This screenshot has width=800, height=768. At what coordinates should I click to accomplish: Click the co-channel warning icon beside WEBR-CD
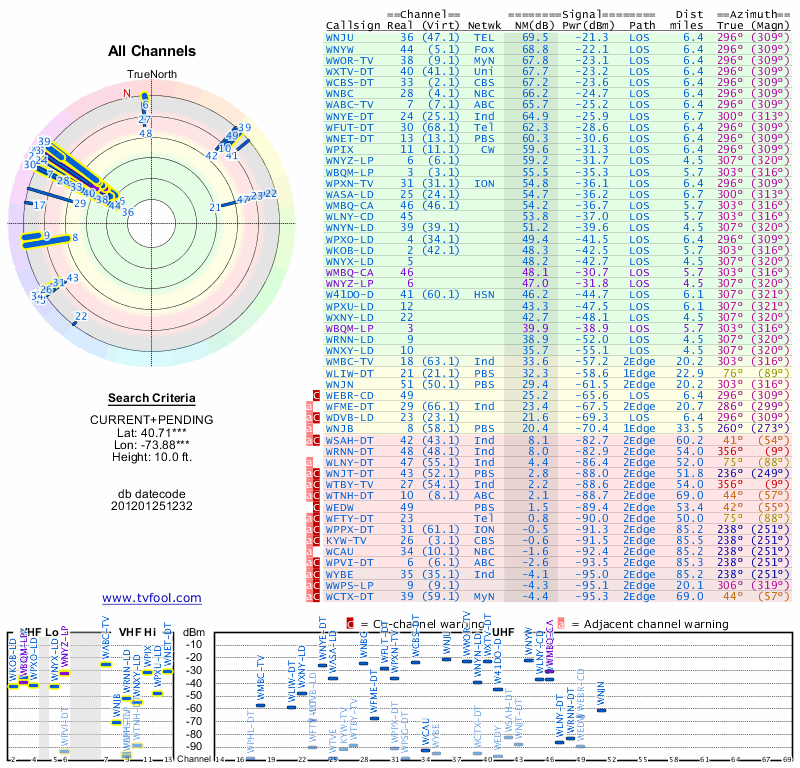click(316, 395)
